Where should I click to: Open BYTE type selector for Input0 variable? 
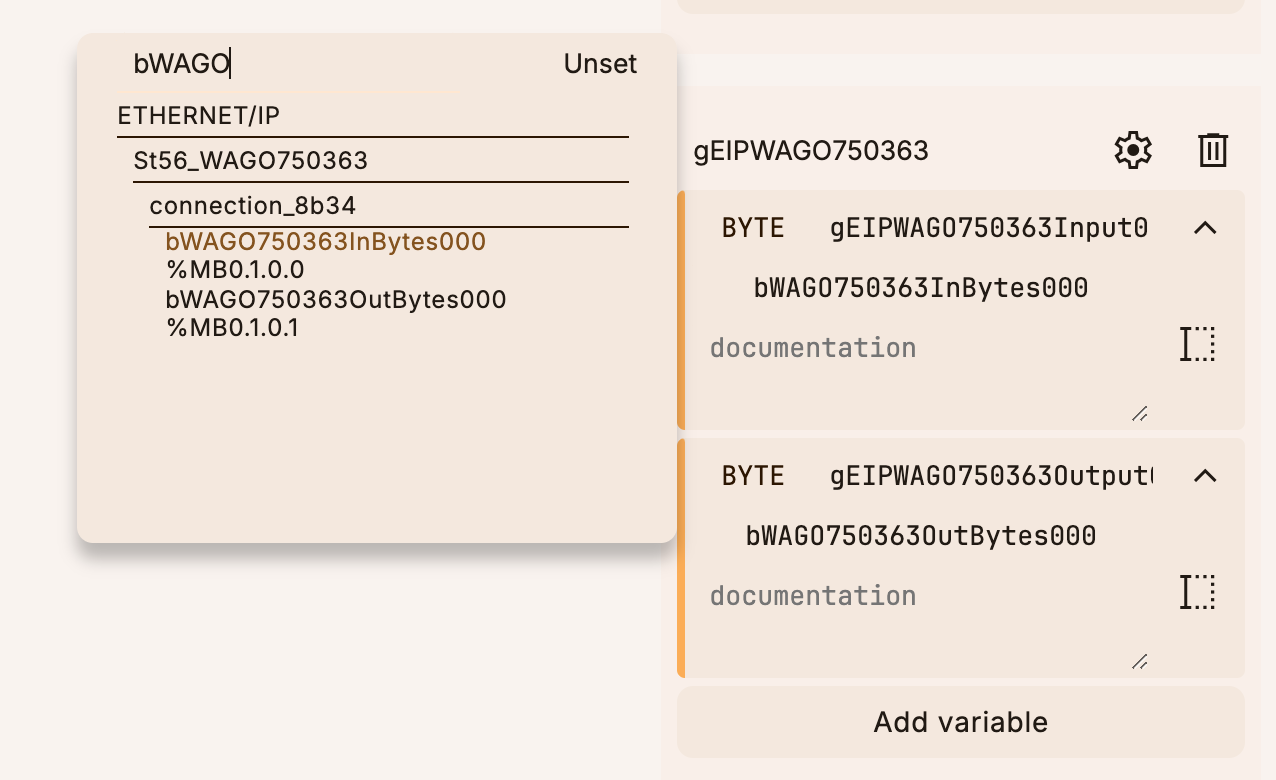(x=753, y=228)
